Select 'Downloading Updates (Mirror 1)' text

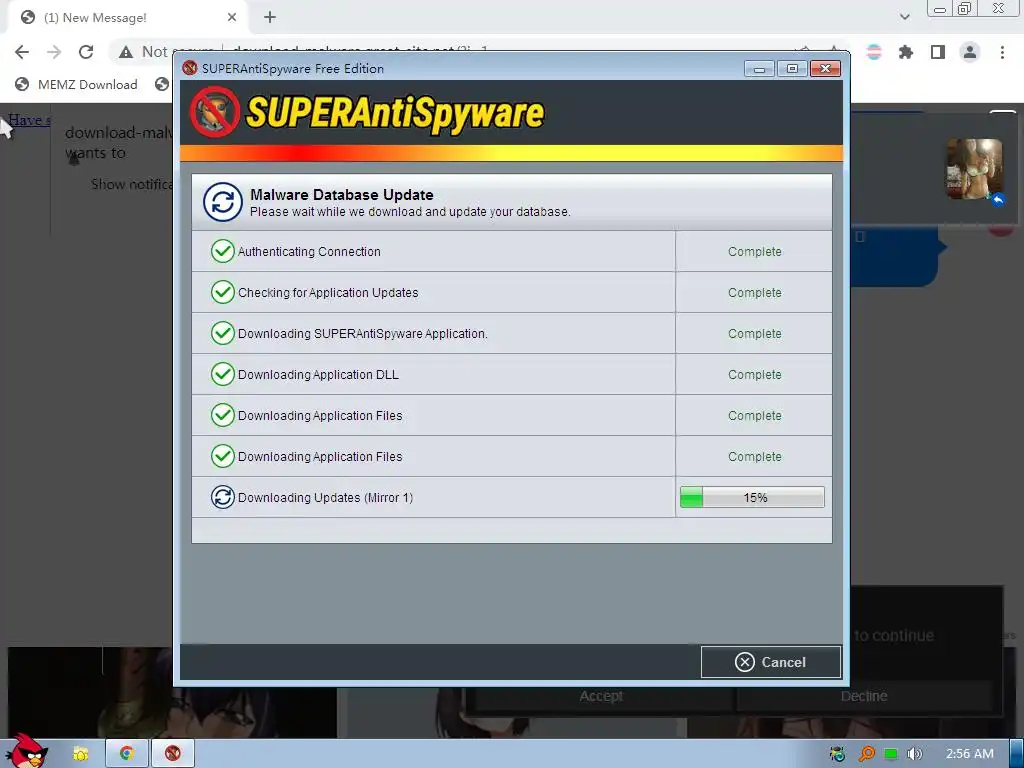pos(325,498)
